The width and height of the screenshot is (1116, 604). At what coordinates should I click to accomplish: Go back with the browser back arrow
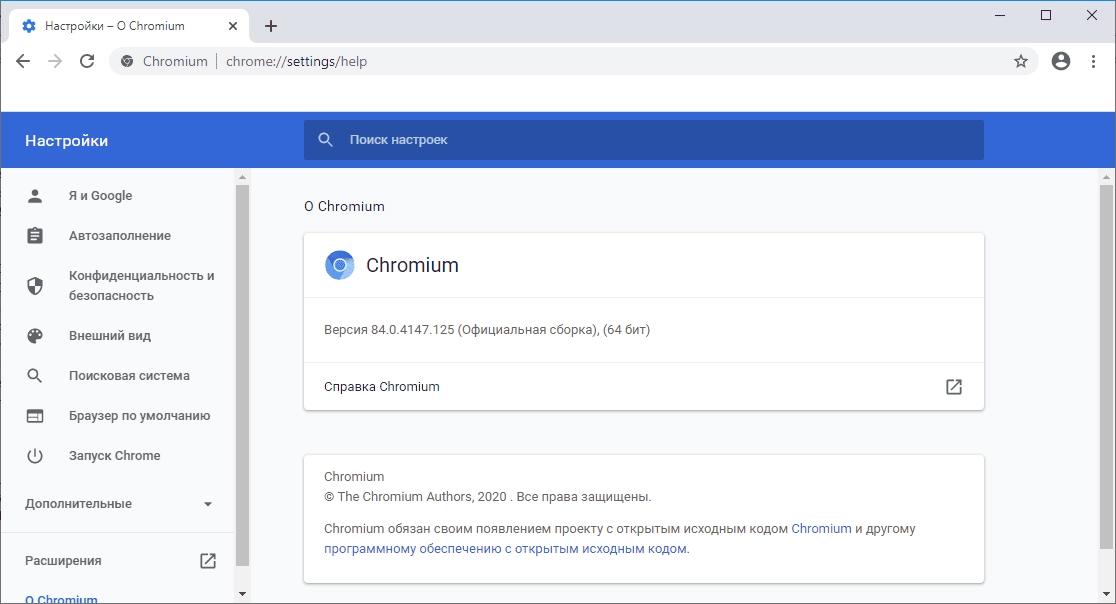coord(23,61)
